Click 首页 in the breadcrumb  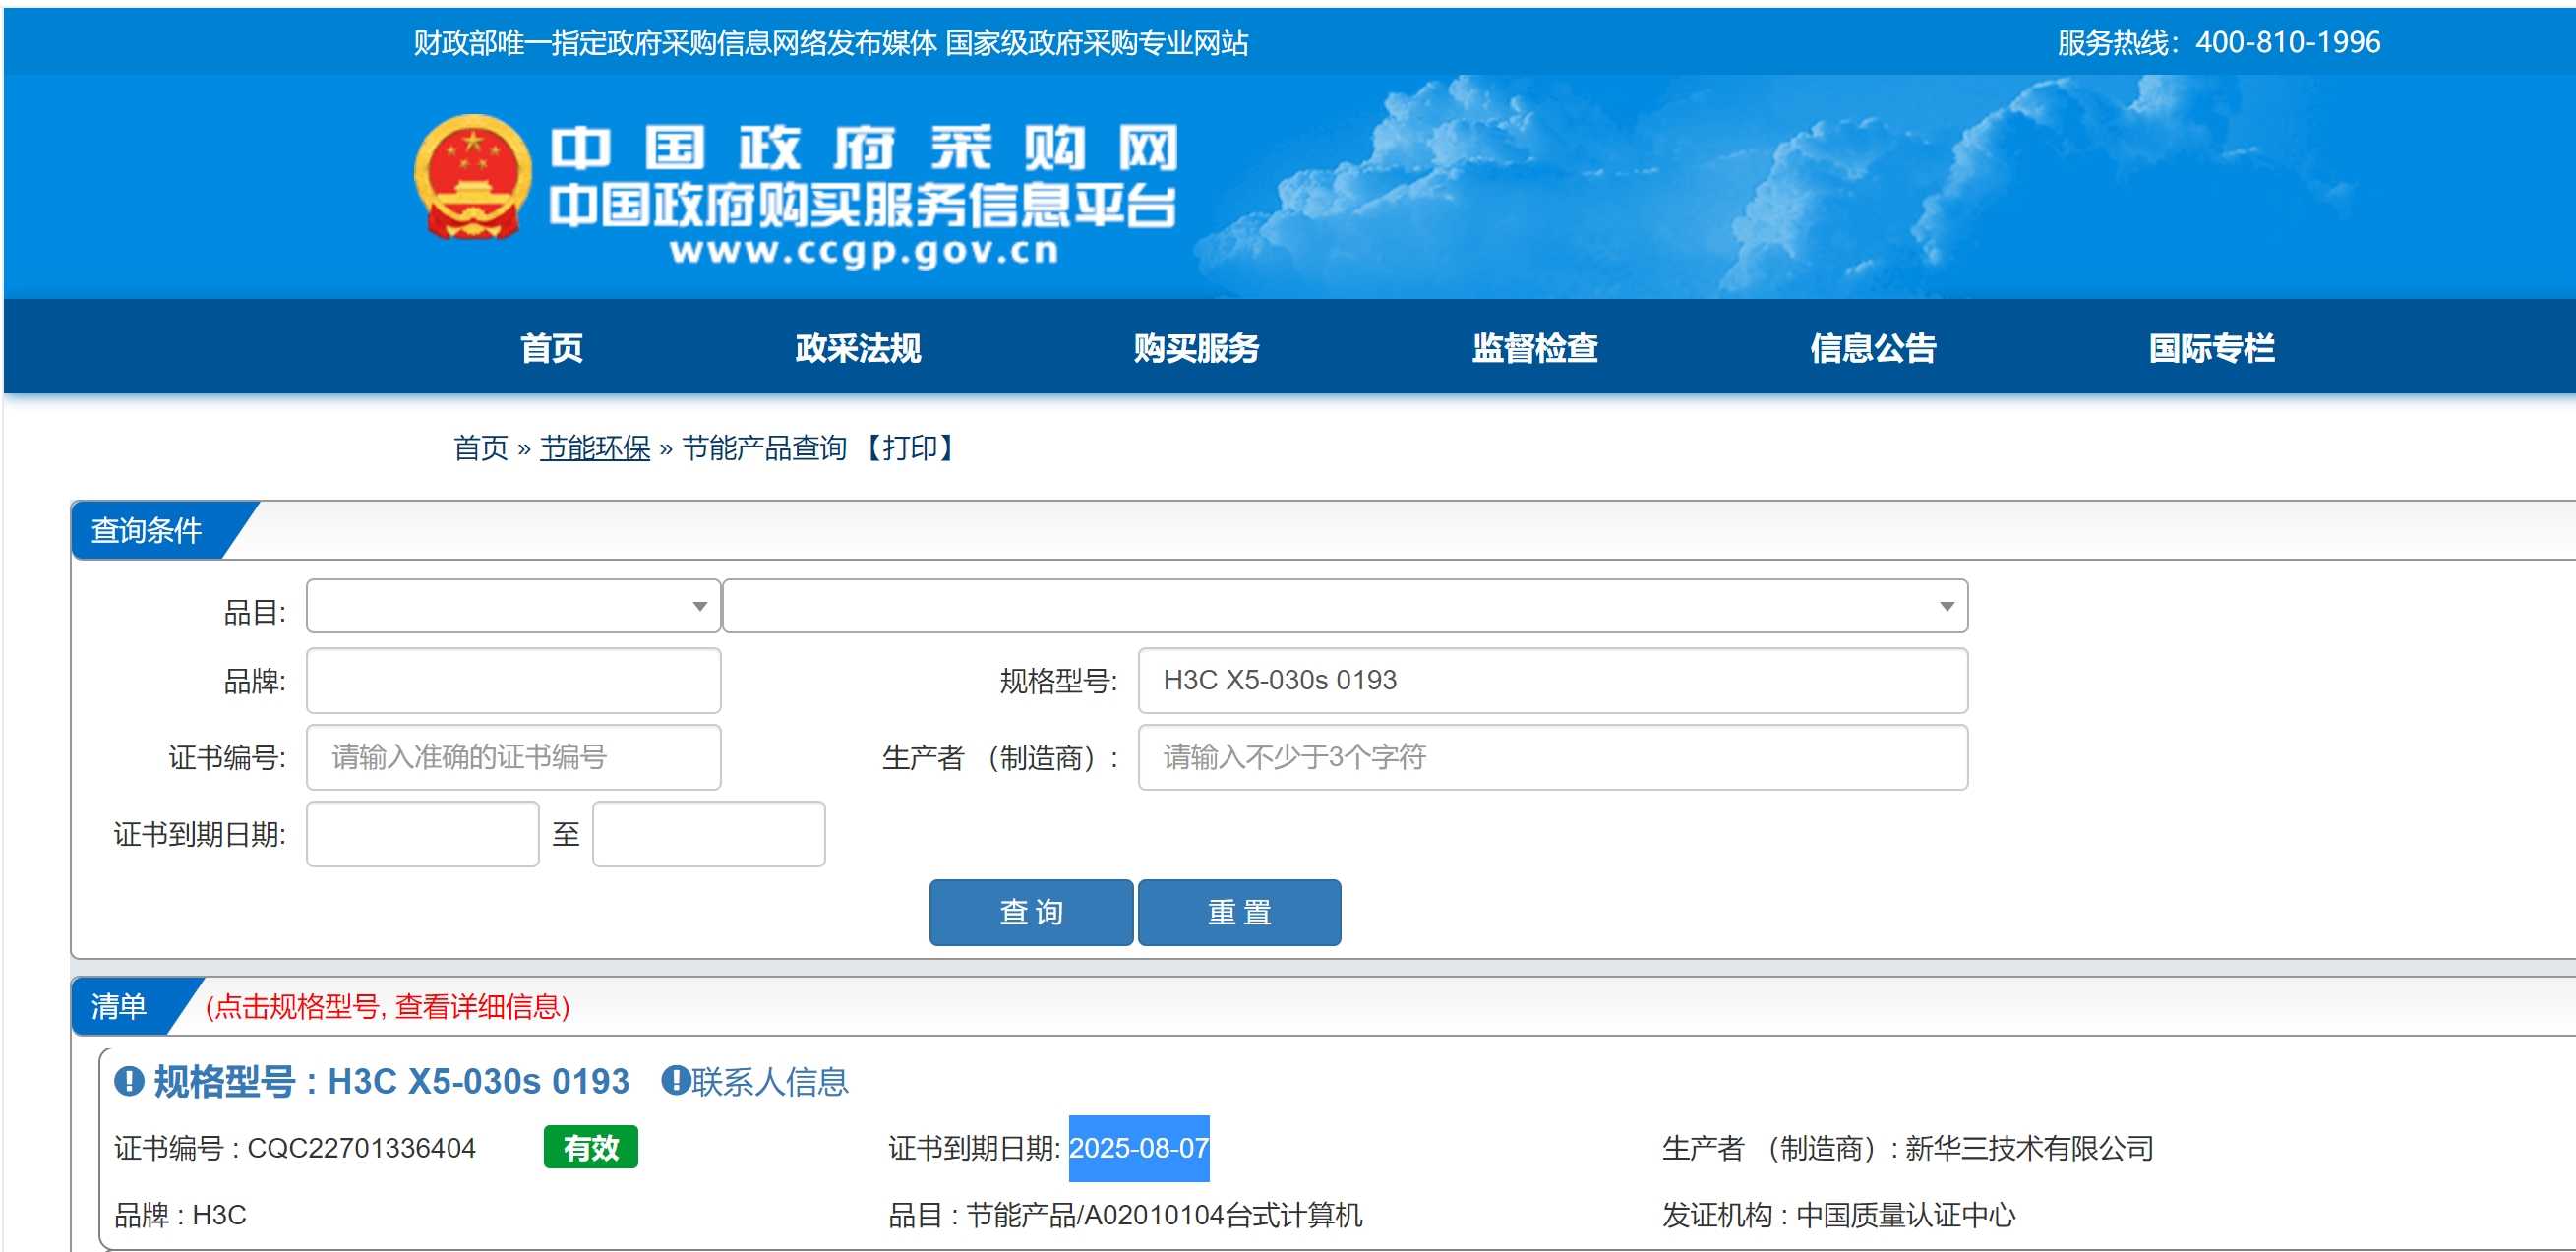pos(481,448)
